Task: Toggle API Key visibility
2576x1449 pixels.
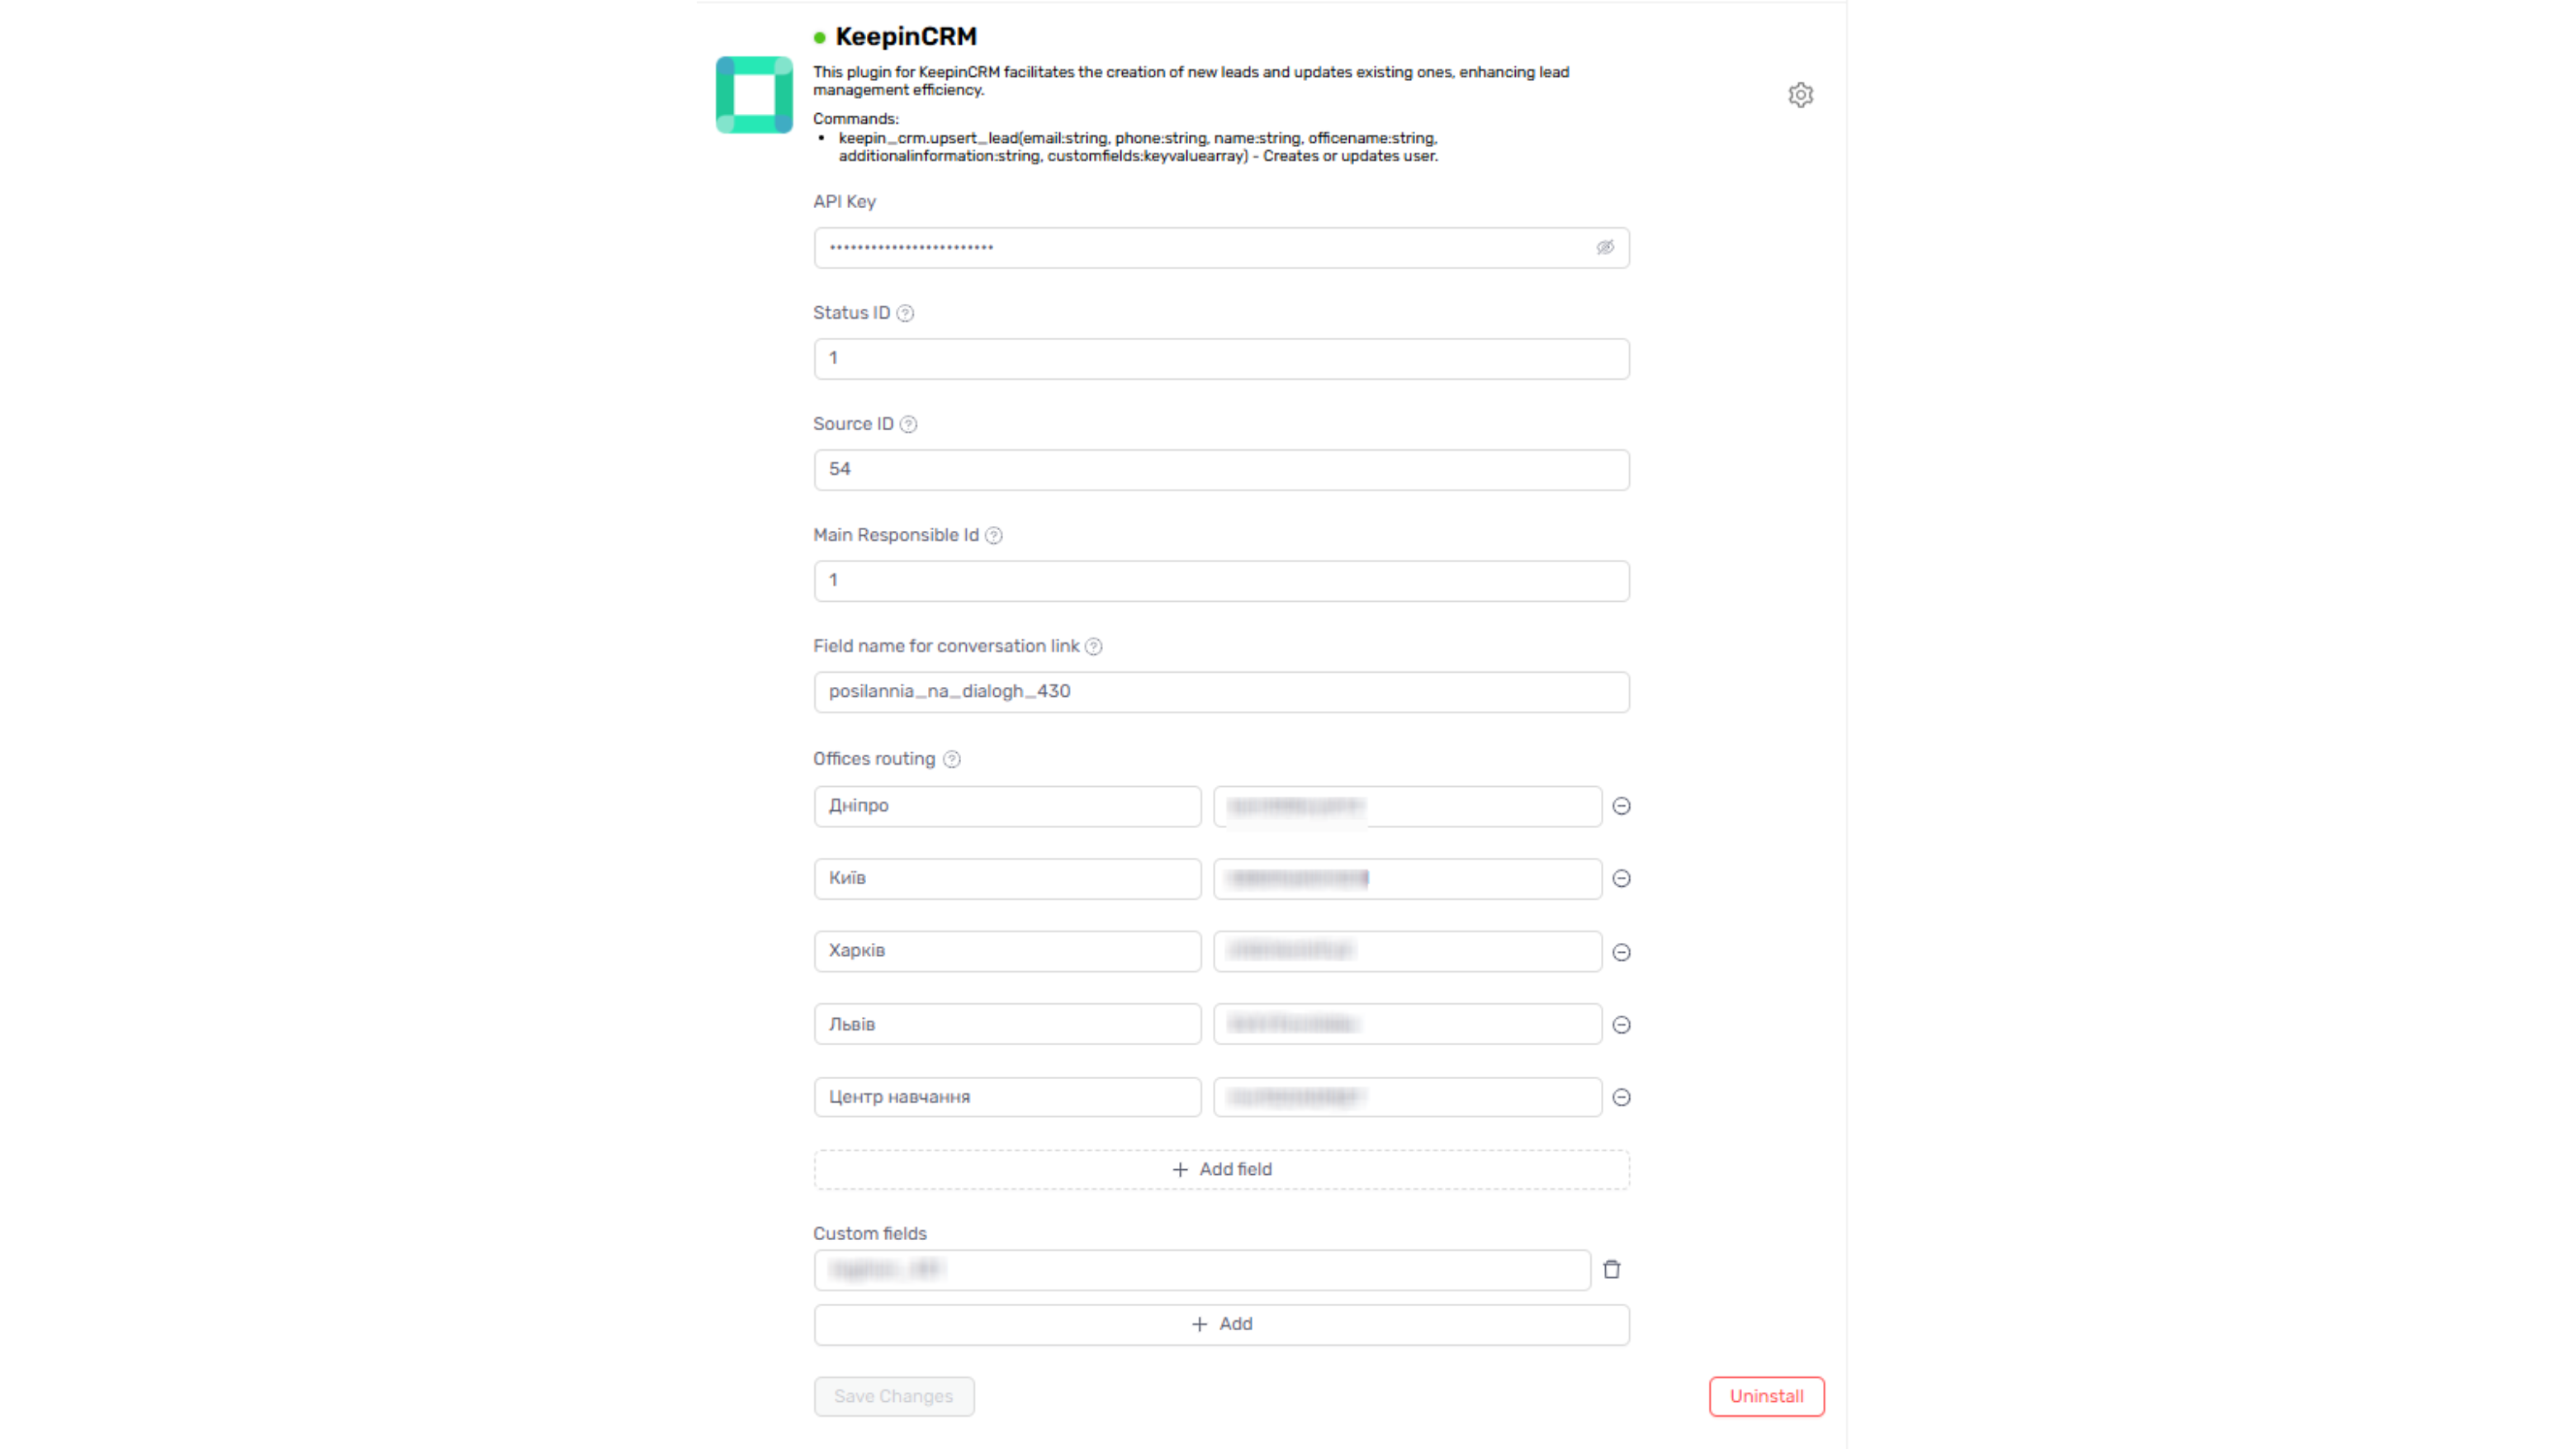Action: (1606, 247)
